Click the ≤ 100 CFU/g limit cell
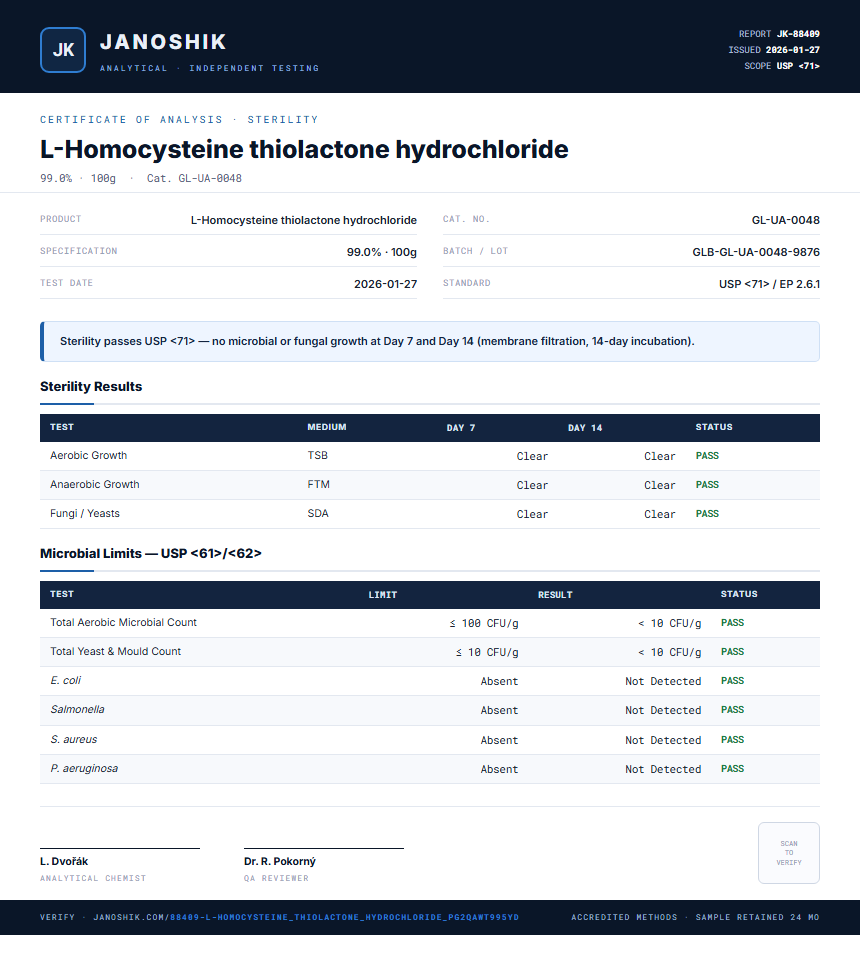860x963 pixels. (483, 623)
